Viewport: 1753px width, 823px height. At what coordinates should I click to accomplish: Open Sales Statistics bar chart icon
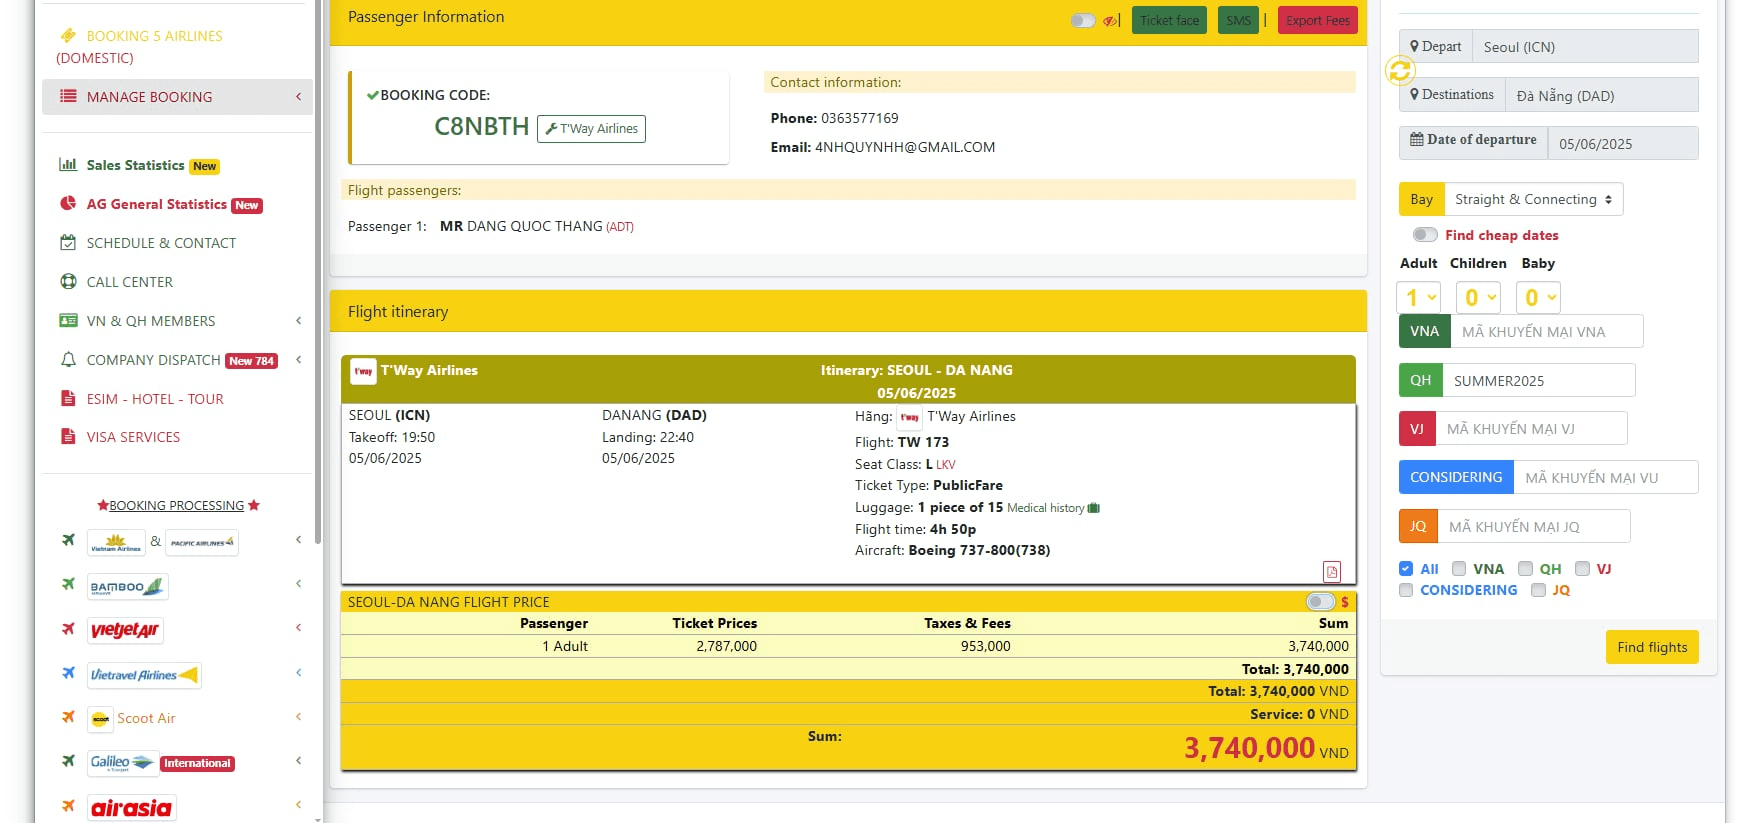click(68, 165)
